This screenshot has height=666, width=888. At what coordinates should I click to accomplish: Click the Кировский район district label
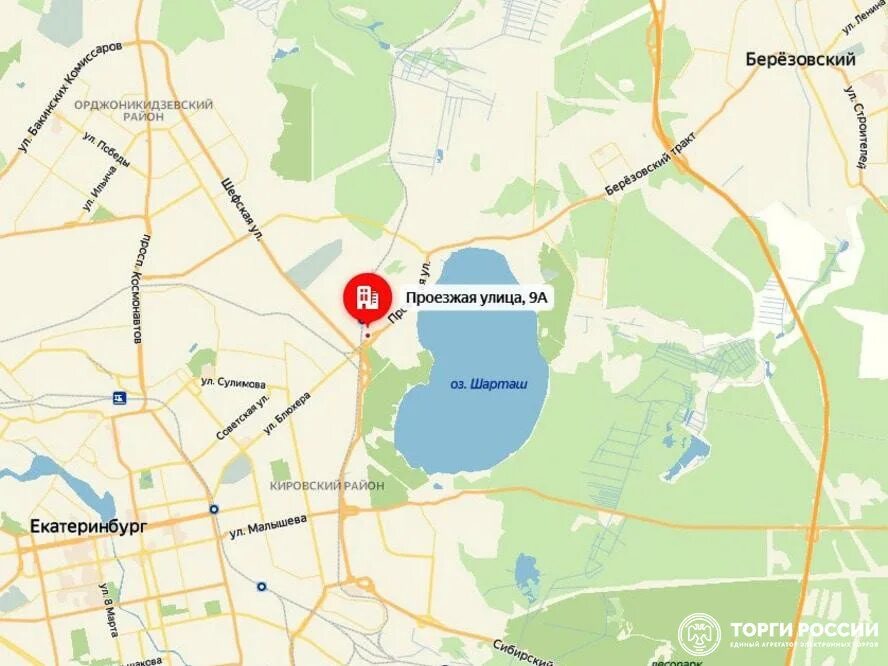pos(327,486)
